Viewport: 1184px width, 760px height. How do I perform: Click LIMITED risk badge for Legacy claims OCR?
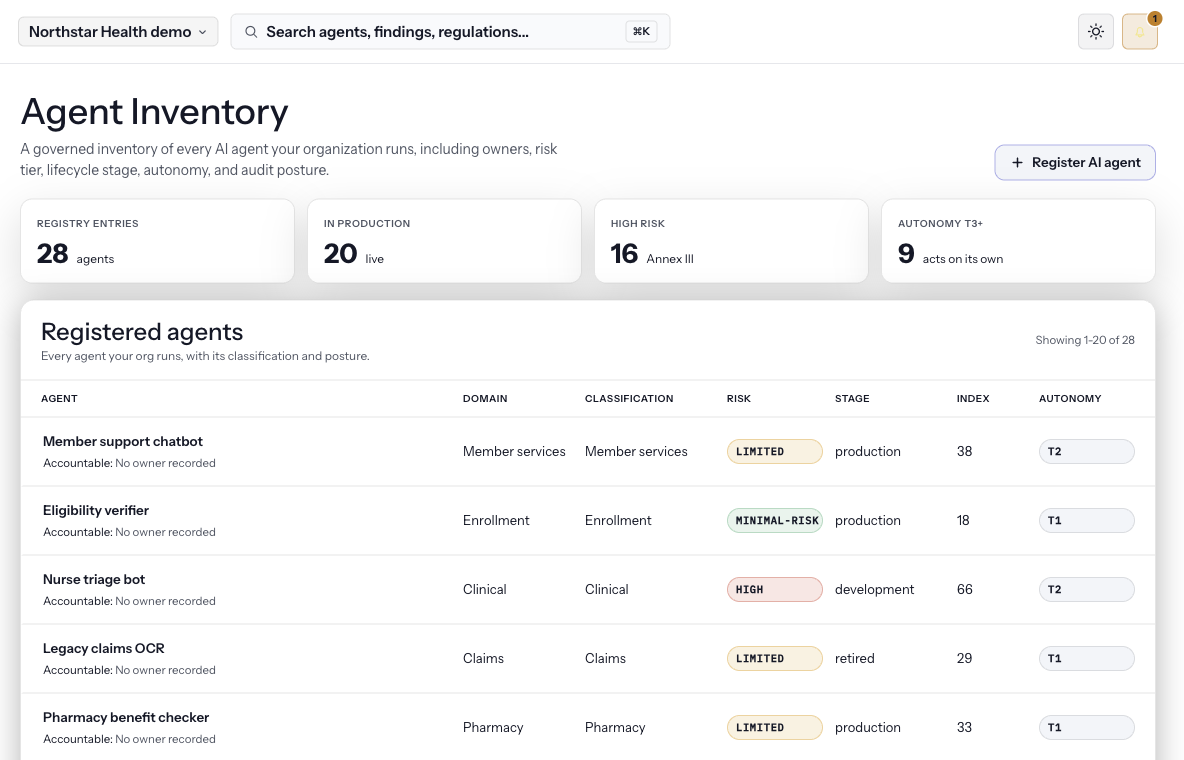point(774,659)
